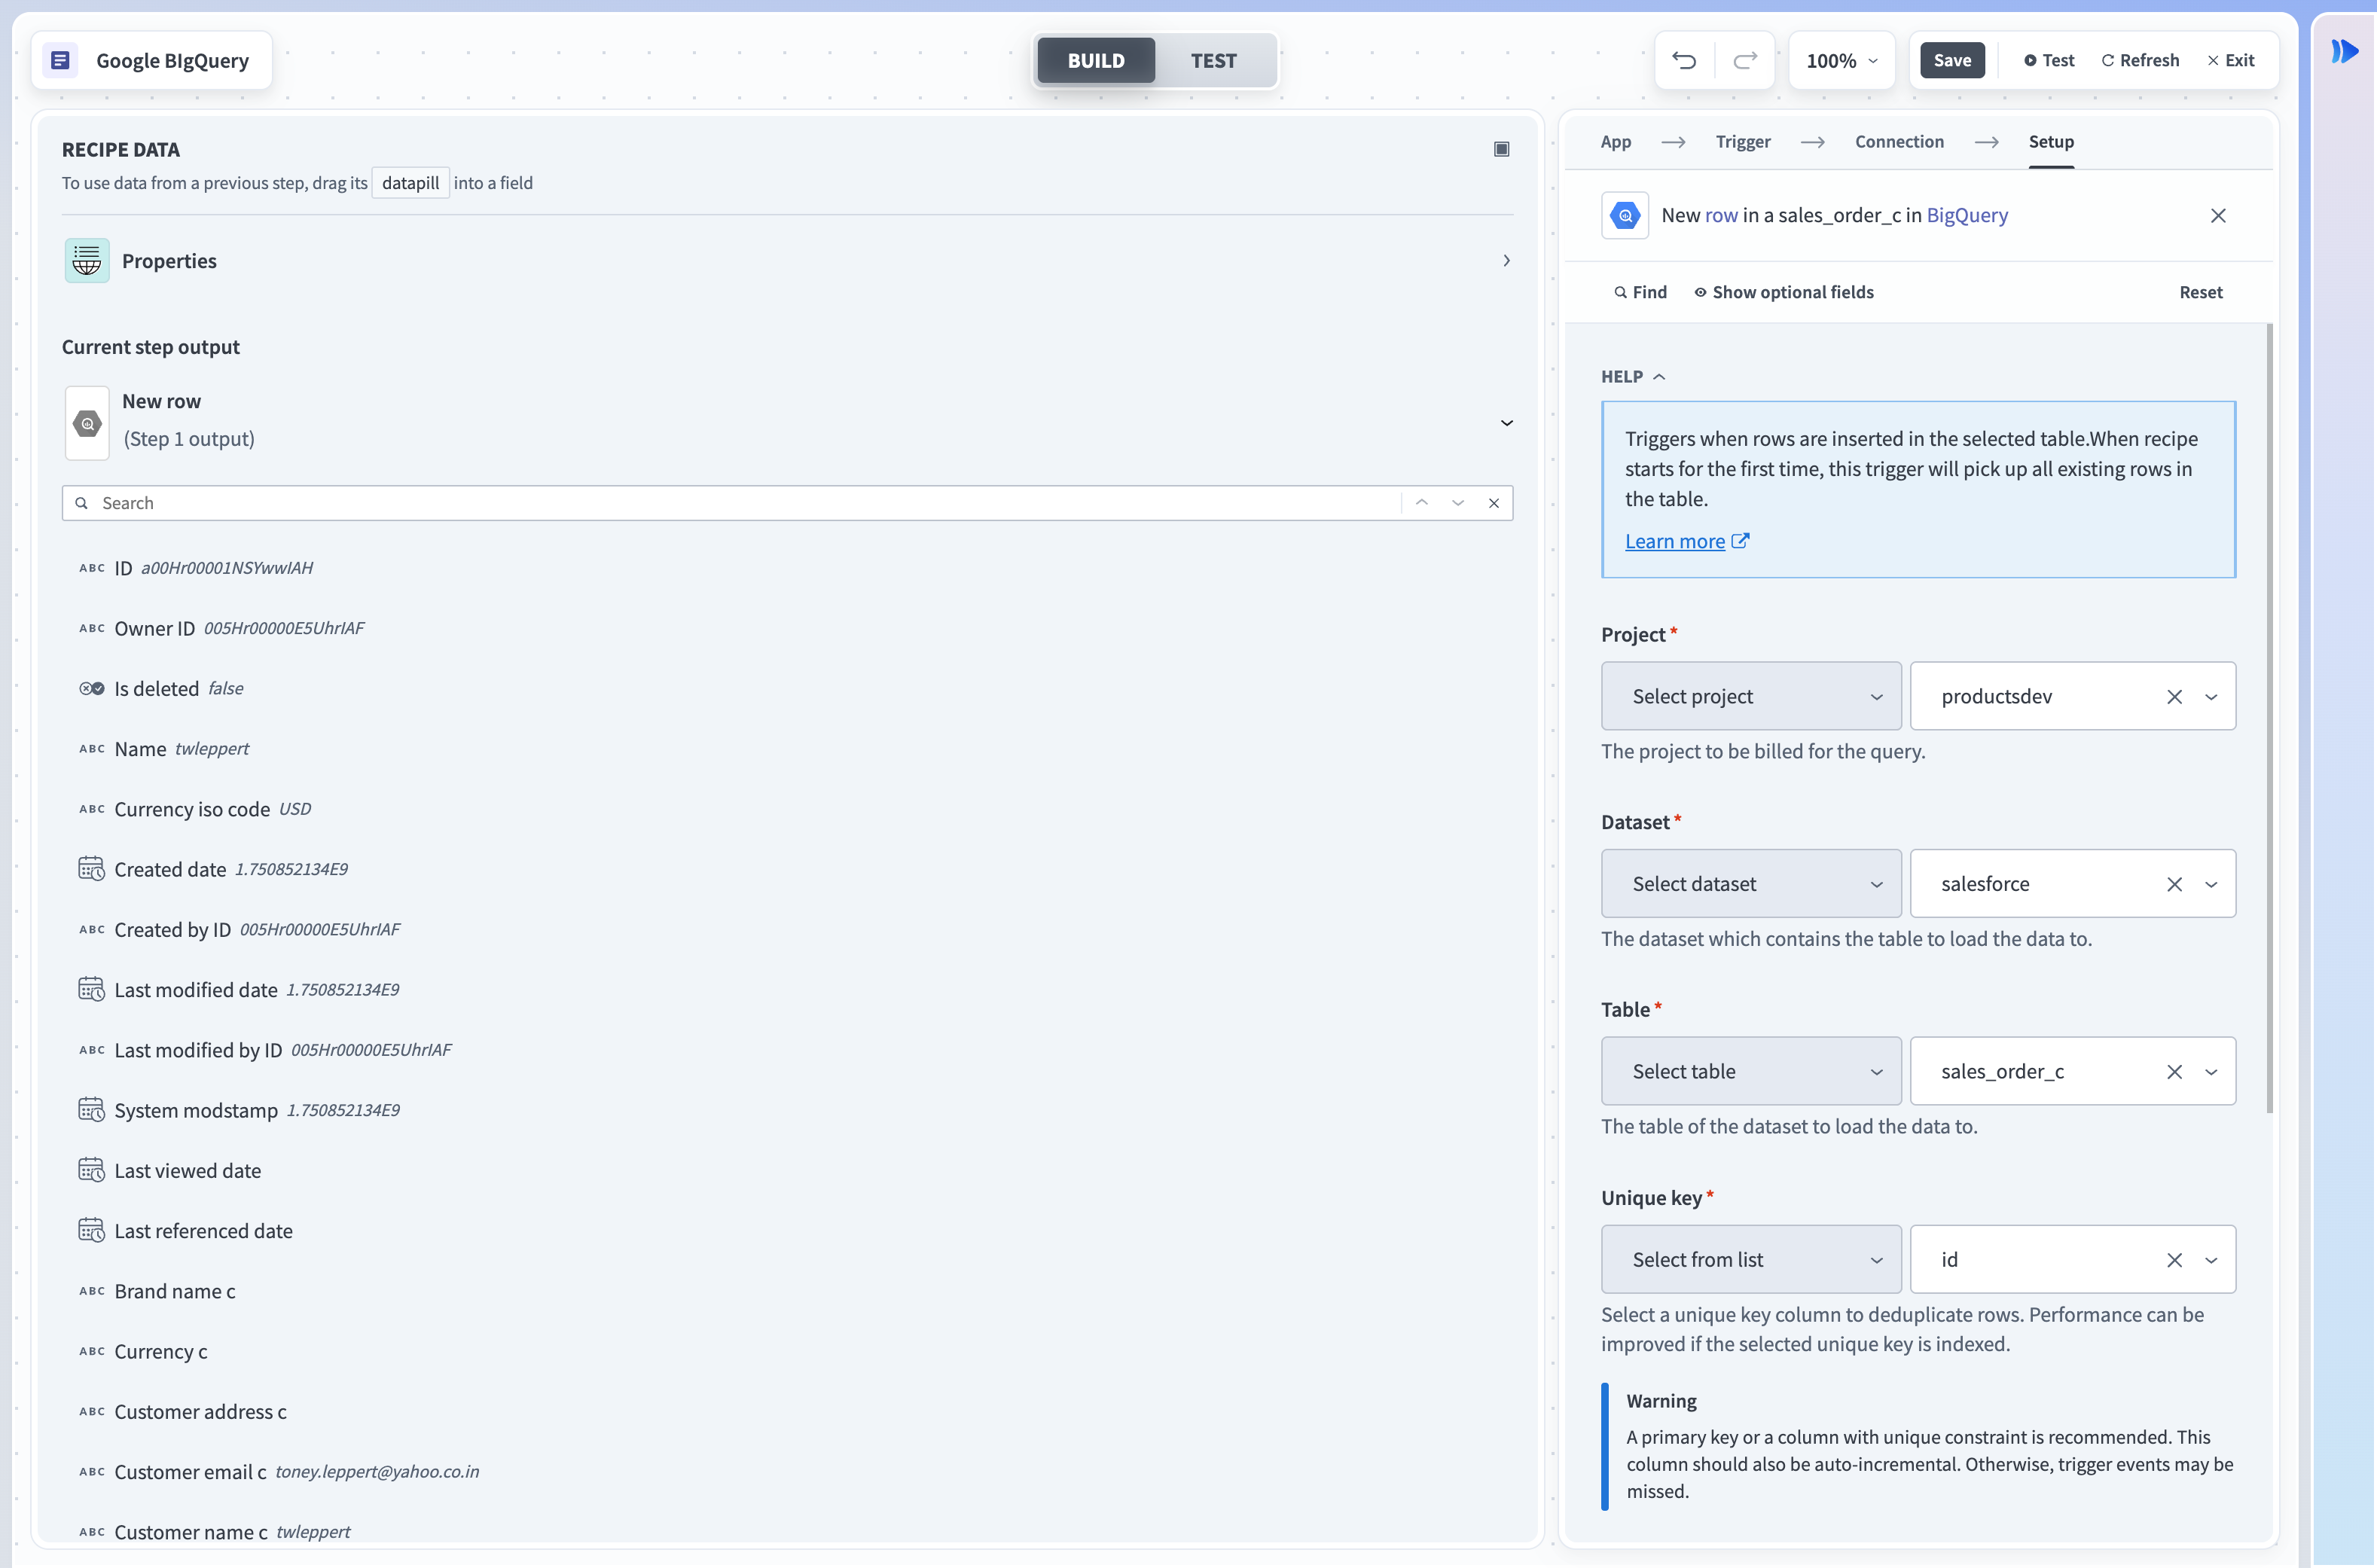Go to the Connection step tab
Screen dimensions: 2377x1568
pyautogui.click(x=1899, y=141)
